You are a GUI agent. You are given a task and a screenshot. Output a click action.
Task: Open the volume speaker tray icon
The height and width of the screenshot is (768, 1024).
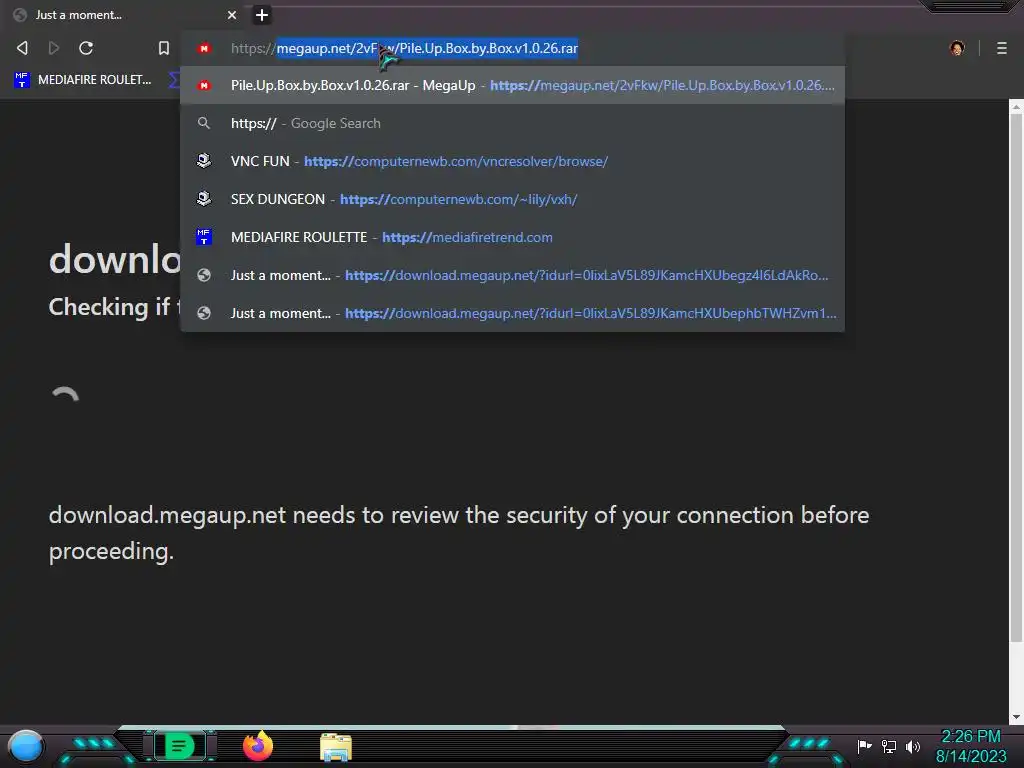point(912,746)
